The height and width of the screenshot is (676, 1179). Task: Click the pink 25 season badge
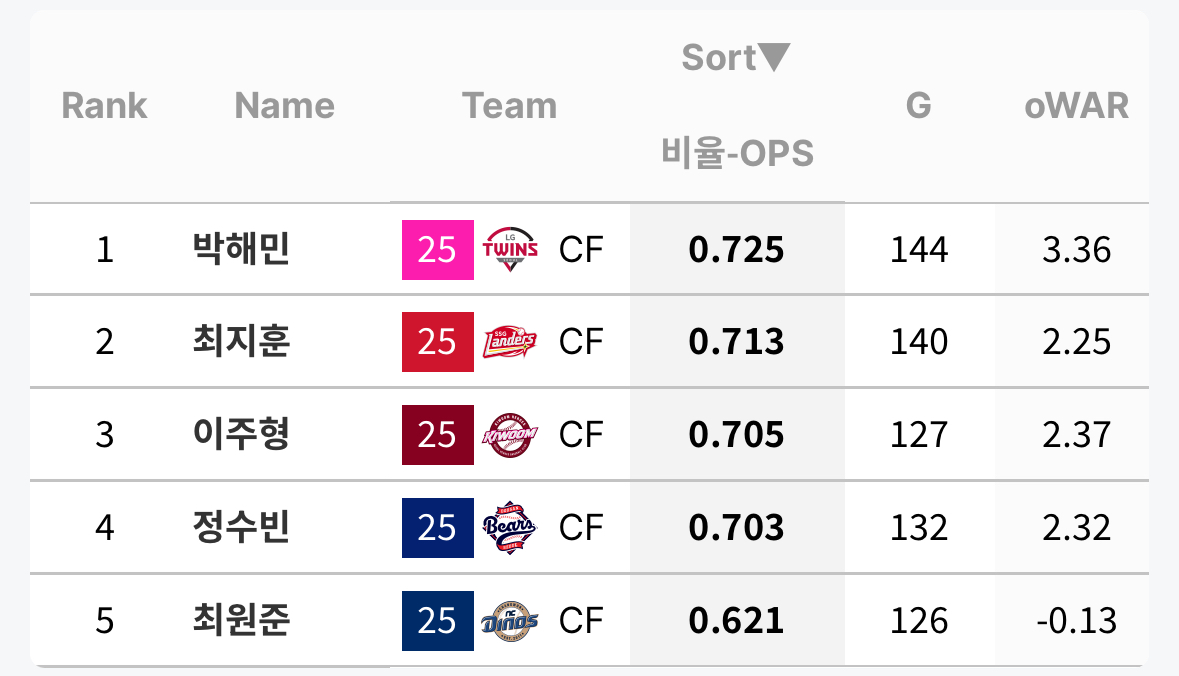pos(438,250)
